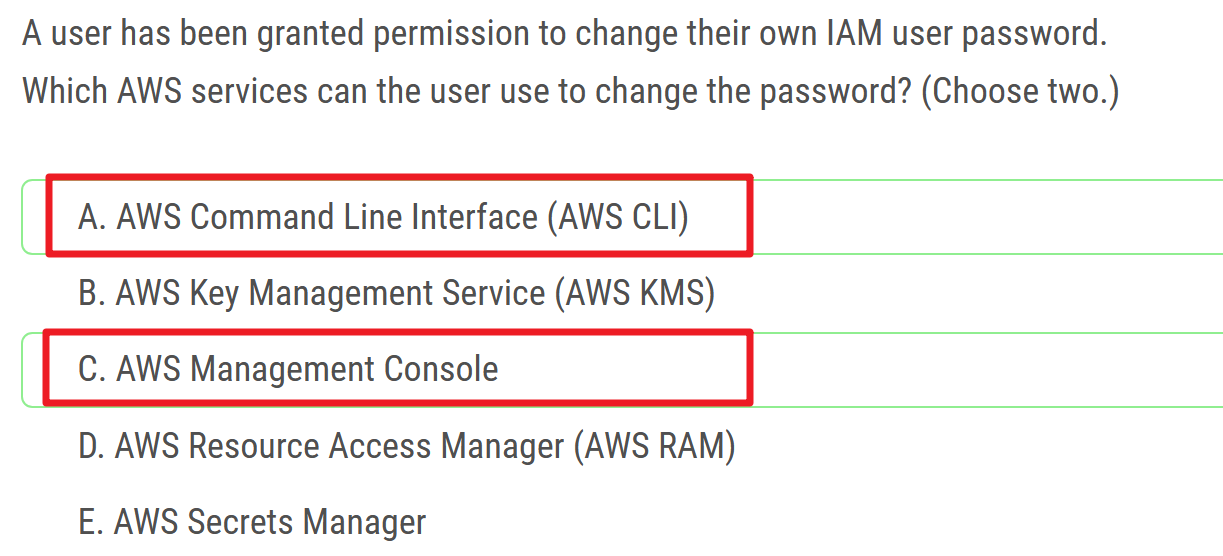Image resolution: width=1223 pixels, height=556 pixels.
Task: Click empty space in green-outlined row C
Action: click(980, 369)
